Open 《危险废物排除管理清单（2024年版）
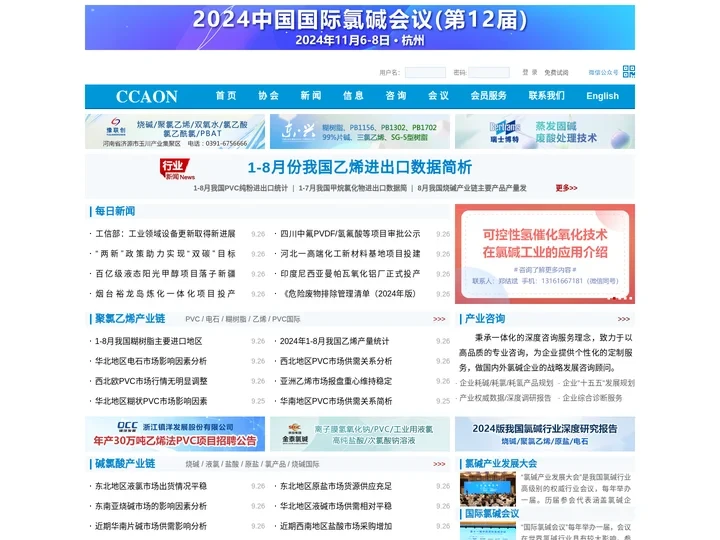Viewport: 720px width, 540px height. pyautogui.click(x=348, y=293)
